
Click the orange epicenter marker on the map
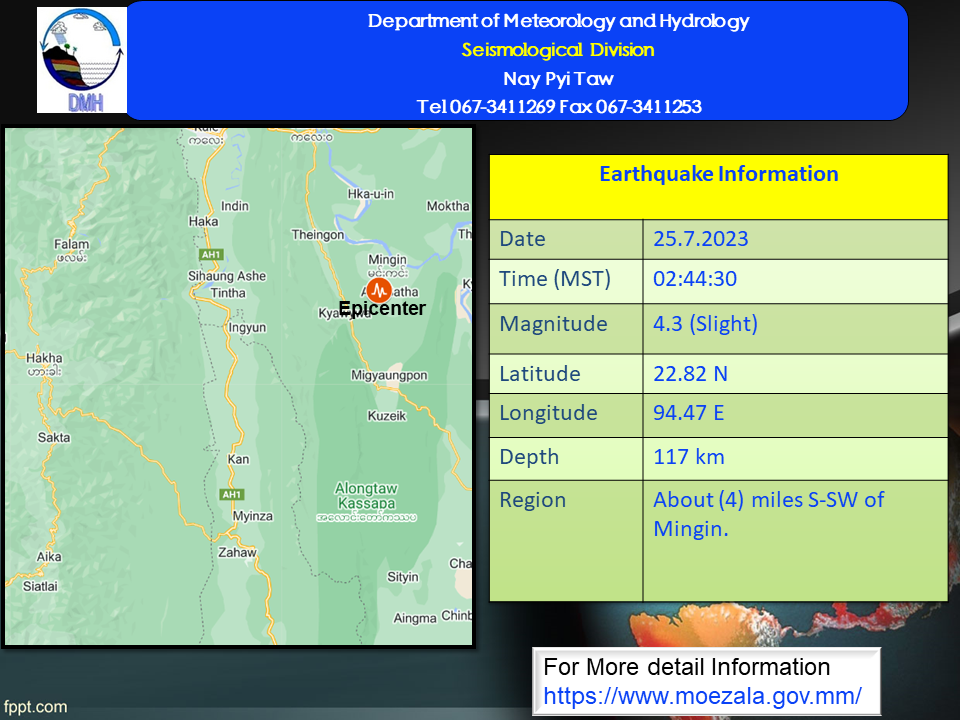380,290
